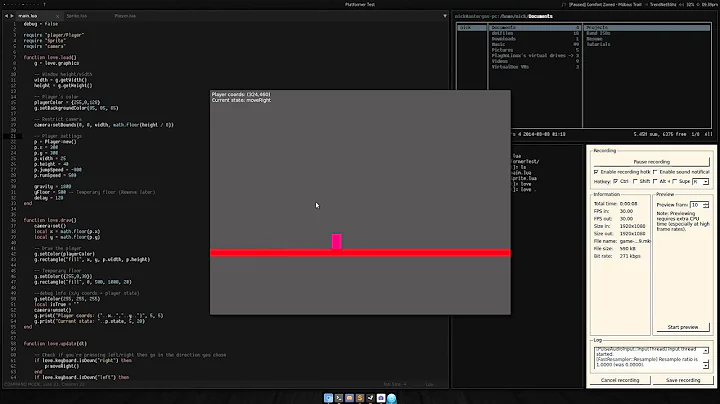Open the file manager icon in dock

tap(349, 398)
